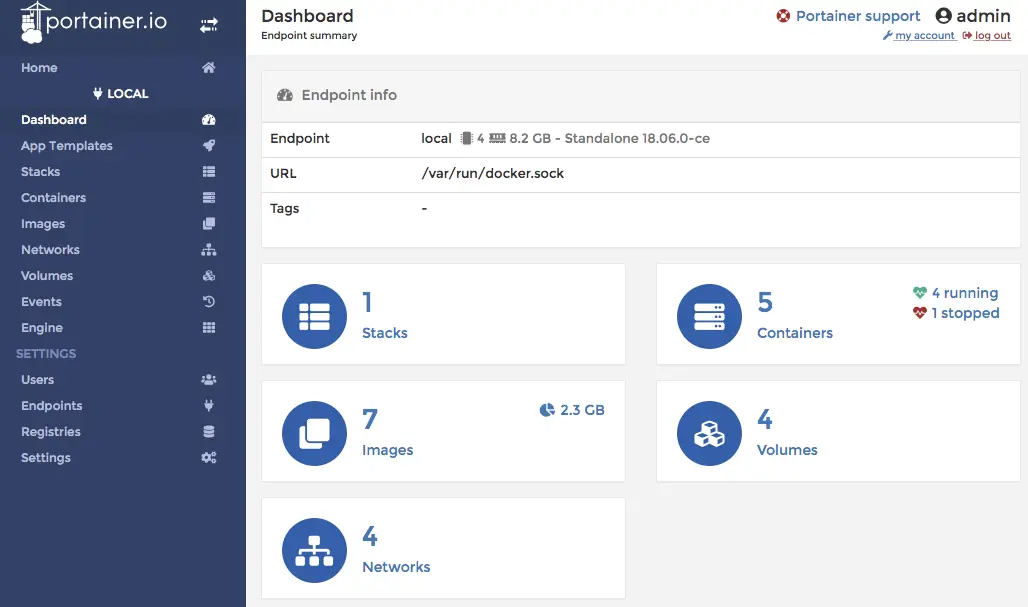The width and height of the screenshot is (1028, 607).
Task: Click the Dashboard page title
Action: 307,16
